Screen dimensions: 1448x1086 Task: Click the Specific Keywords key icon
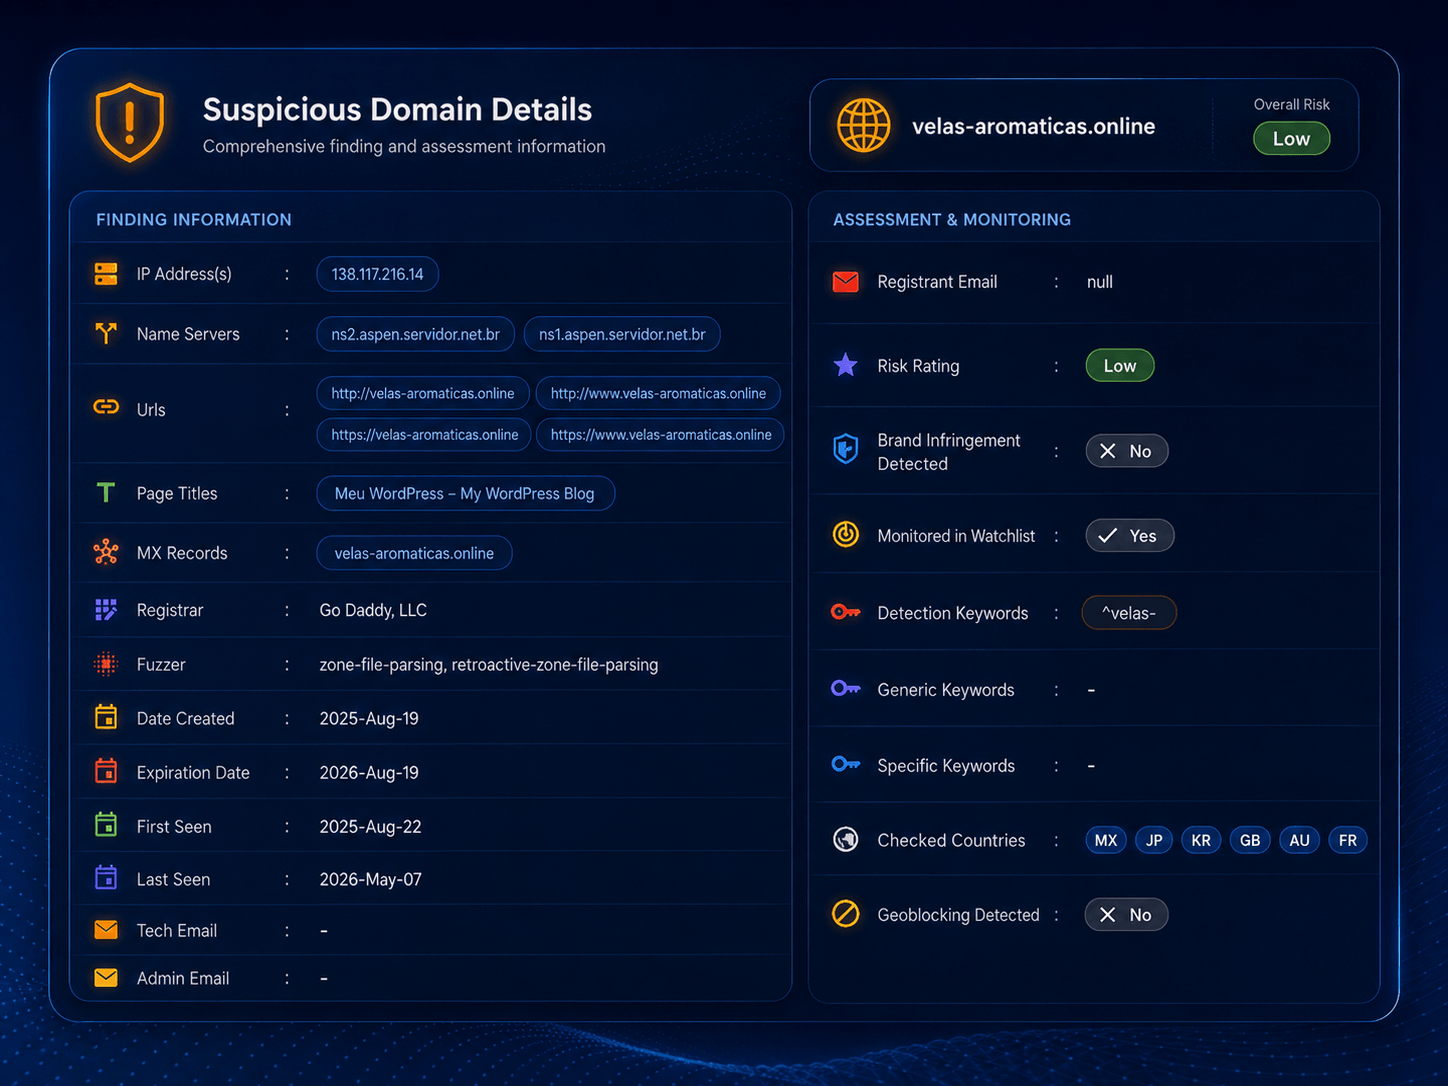click(846, 764)
